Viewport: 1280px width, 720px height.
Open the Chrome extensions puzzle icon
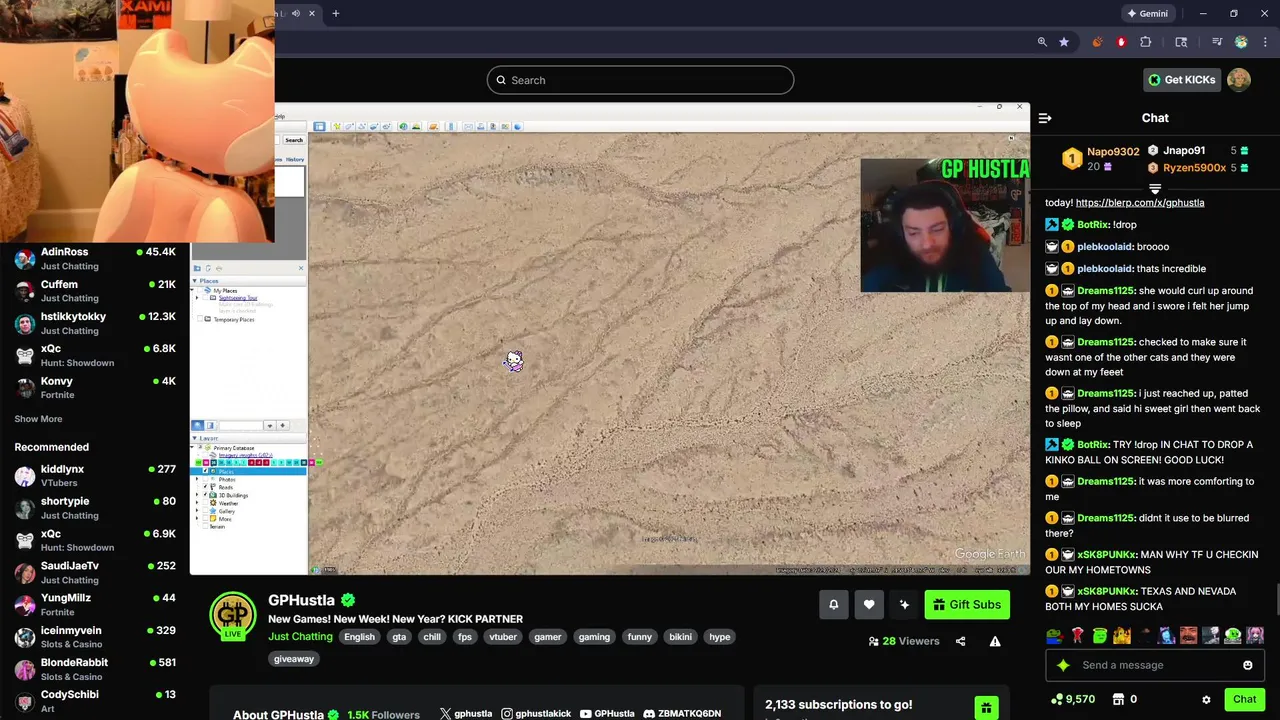1146,42
